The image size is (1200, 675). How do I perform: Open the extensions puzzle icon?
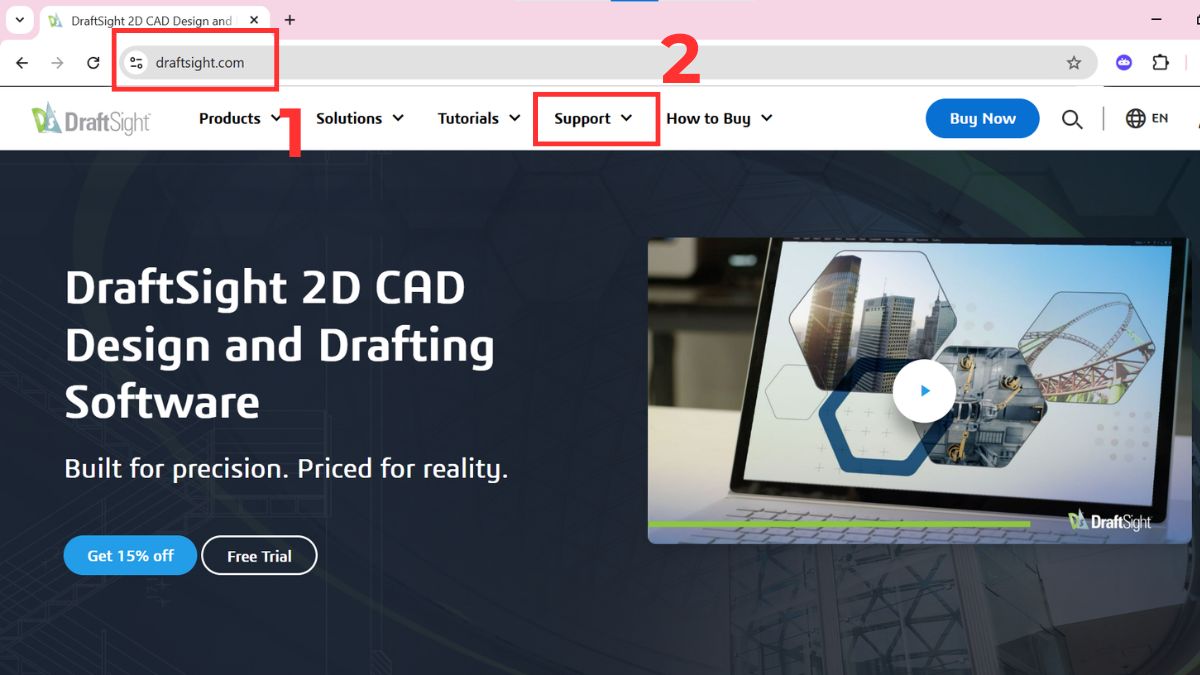click(x=1160, y=63)
